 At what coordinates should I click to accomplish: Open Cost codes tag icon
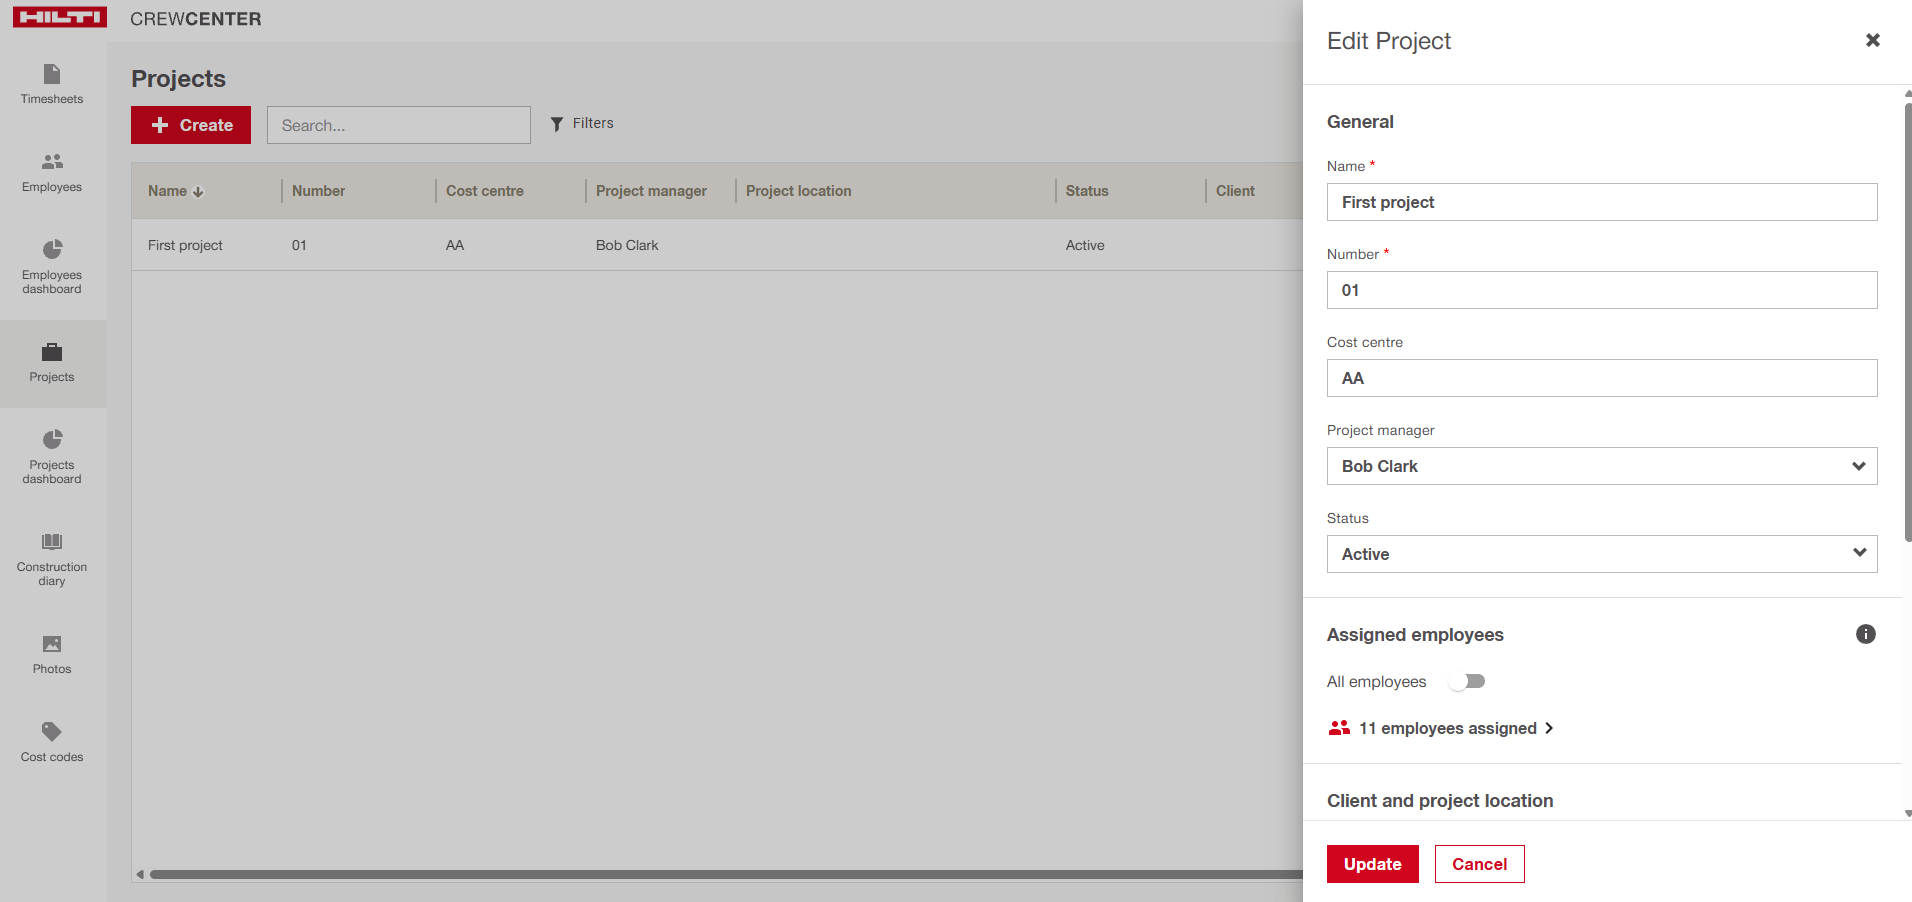52,732
